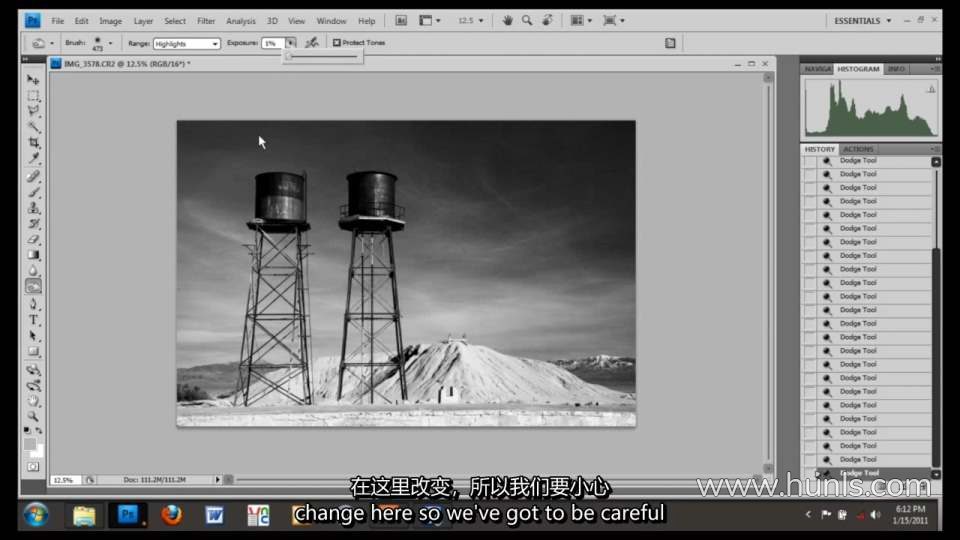This screenshot has height=540, width=960.
Task: Pick the Clone Stamp tool
Action: (34, 208)
